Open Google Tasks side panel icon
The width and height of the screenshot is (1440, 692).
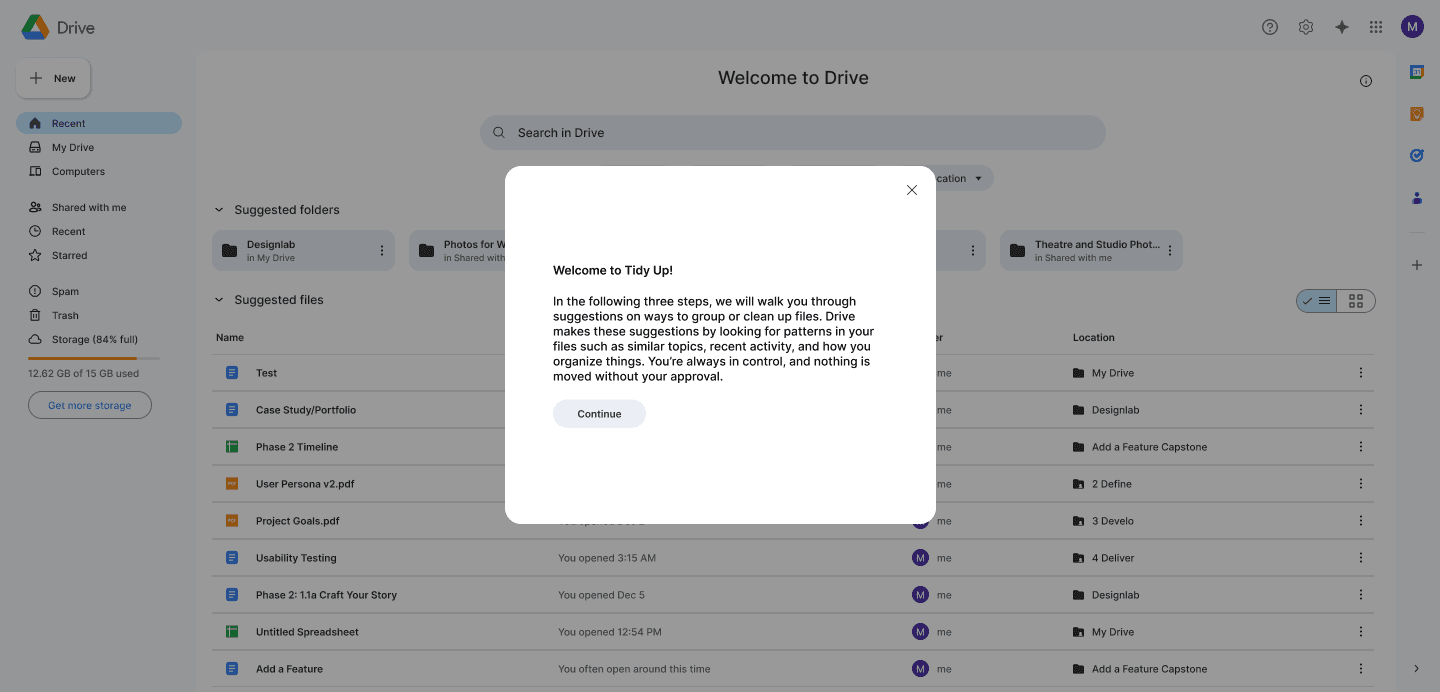click(1417, 156)
